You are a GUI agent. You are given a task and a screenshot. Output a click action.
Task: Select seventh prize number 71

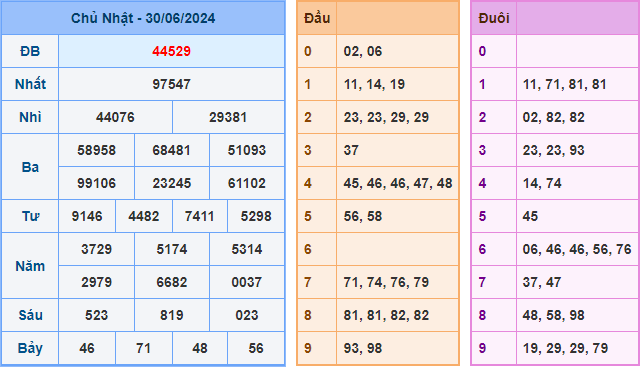tap(143, 348)
